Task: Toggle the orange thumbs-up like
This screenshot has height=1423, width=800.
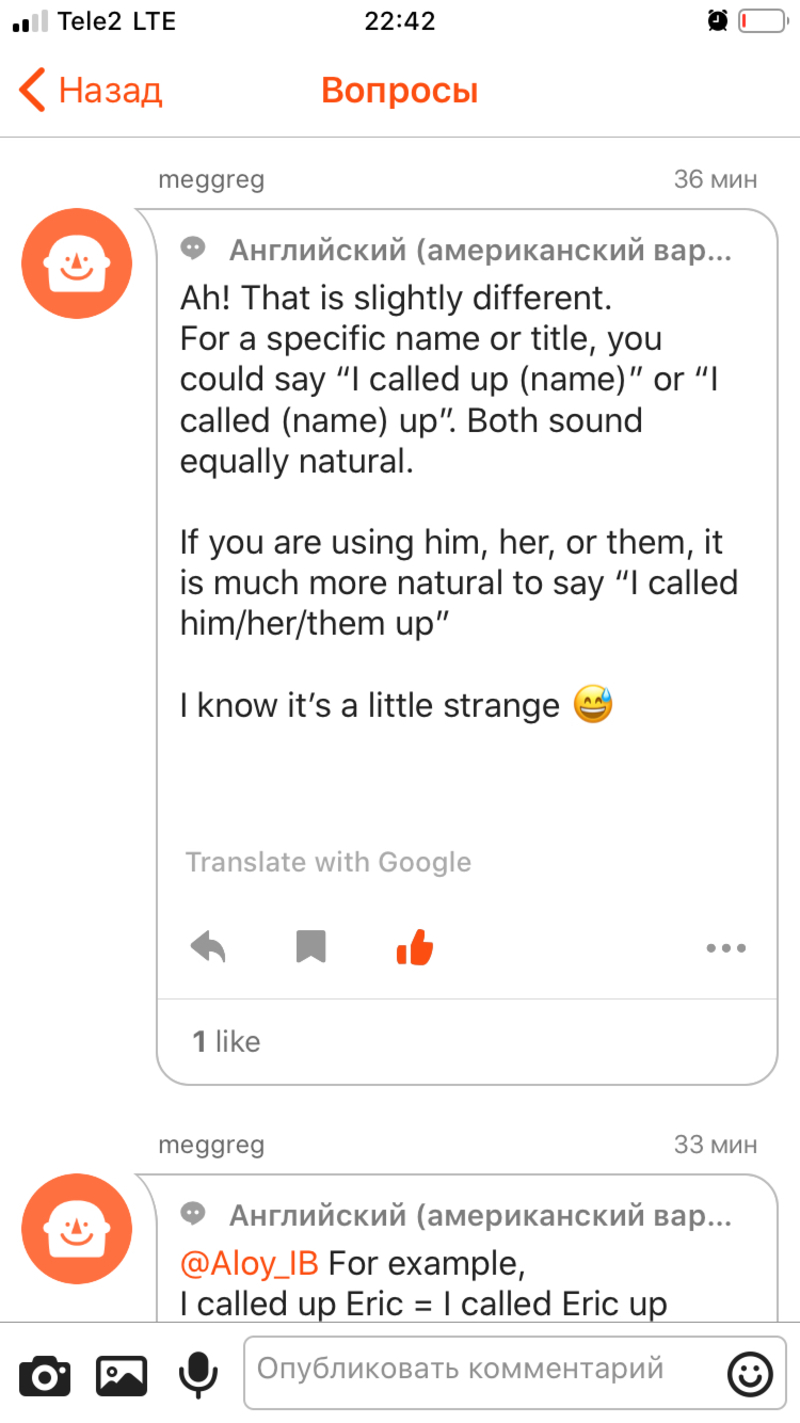Action: [x=414, y=946]
